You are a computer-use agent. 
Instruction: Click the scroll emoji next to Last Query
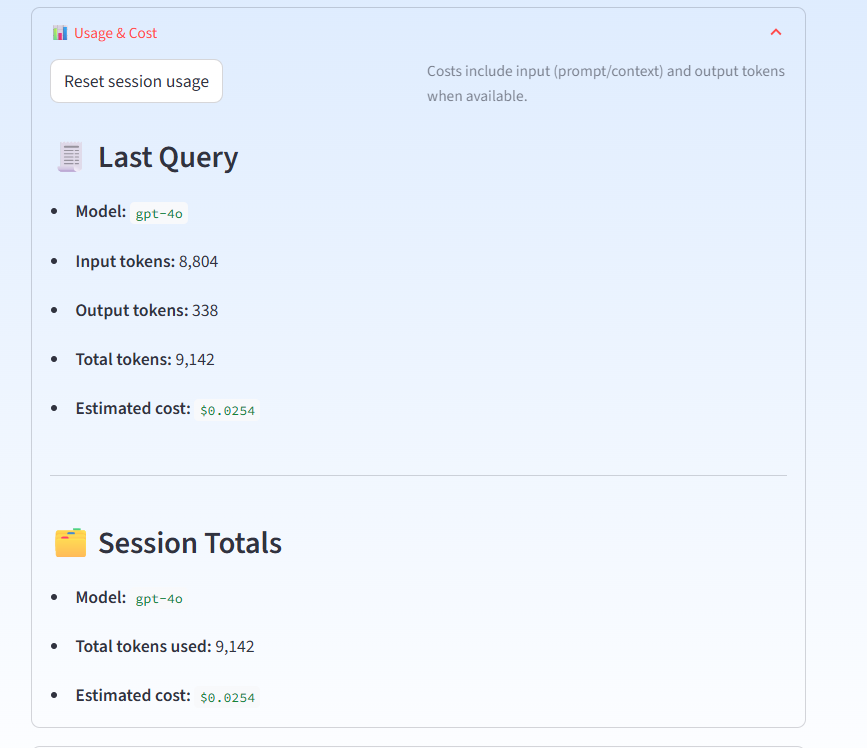(x=68, y=156)
